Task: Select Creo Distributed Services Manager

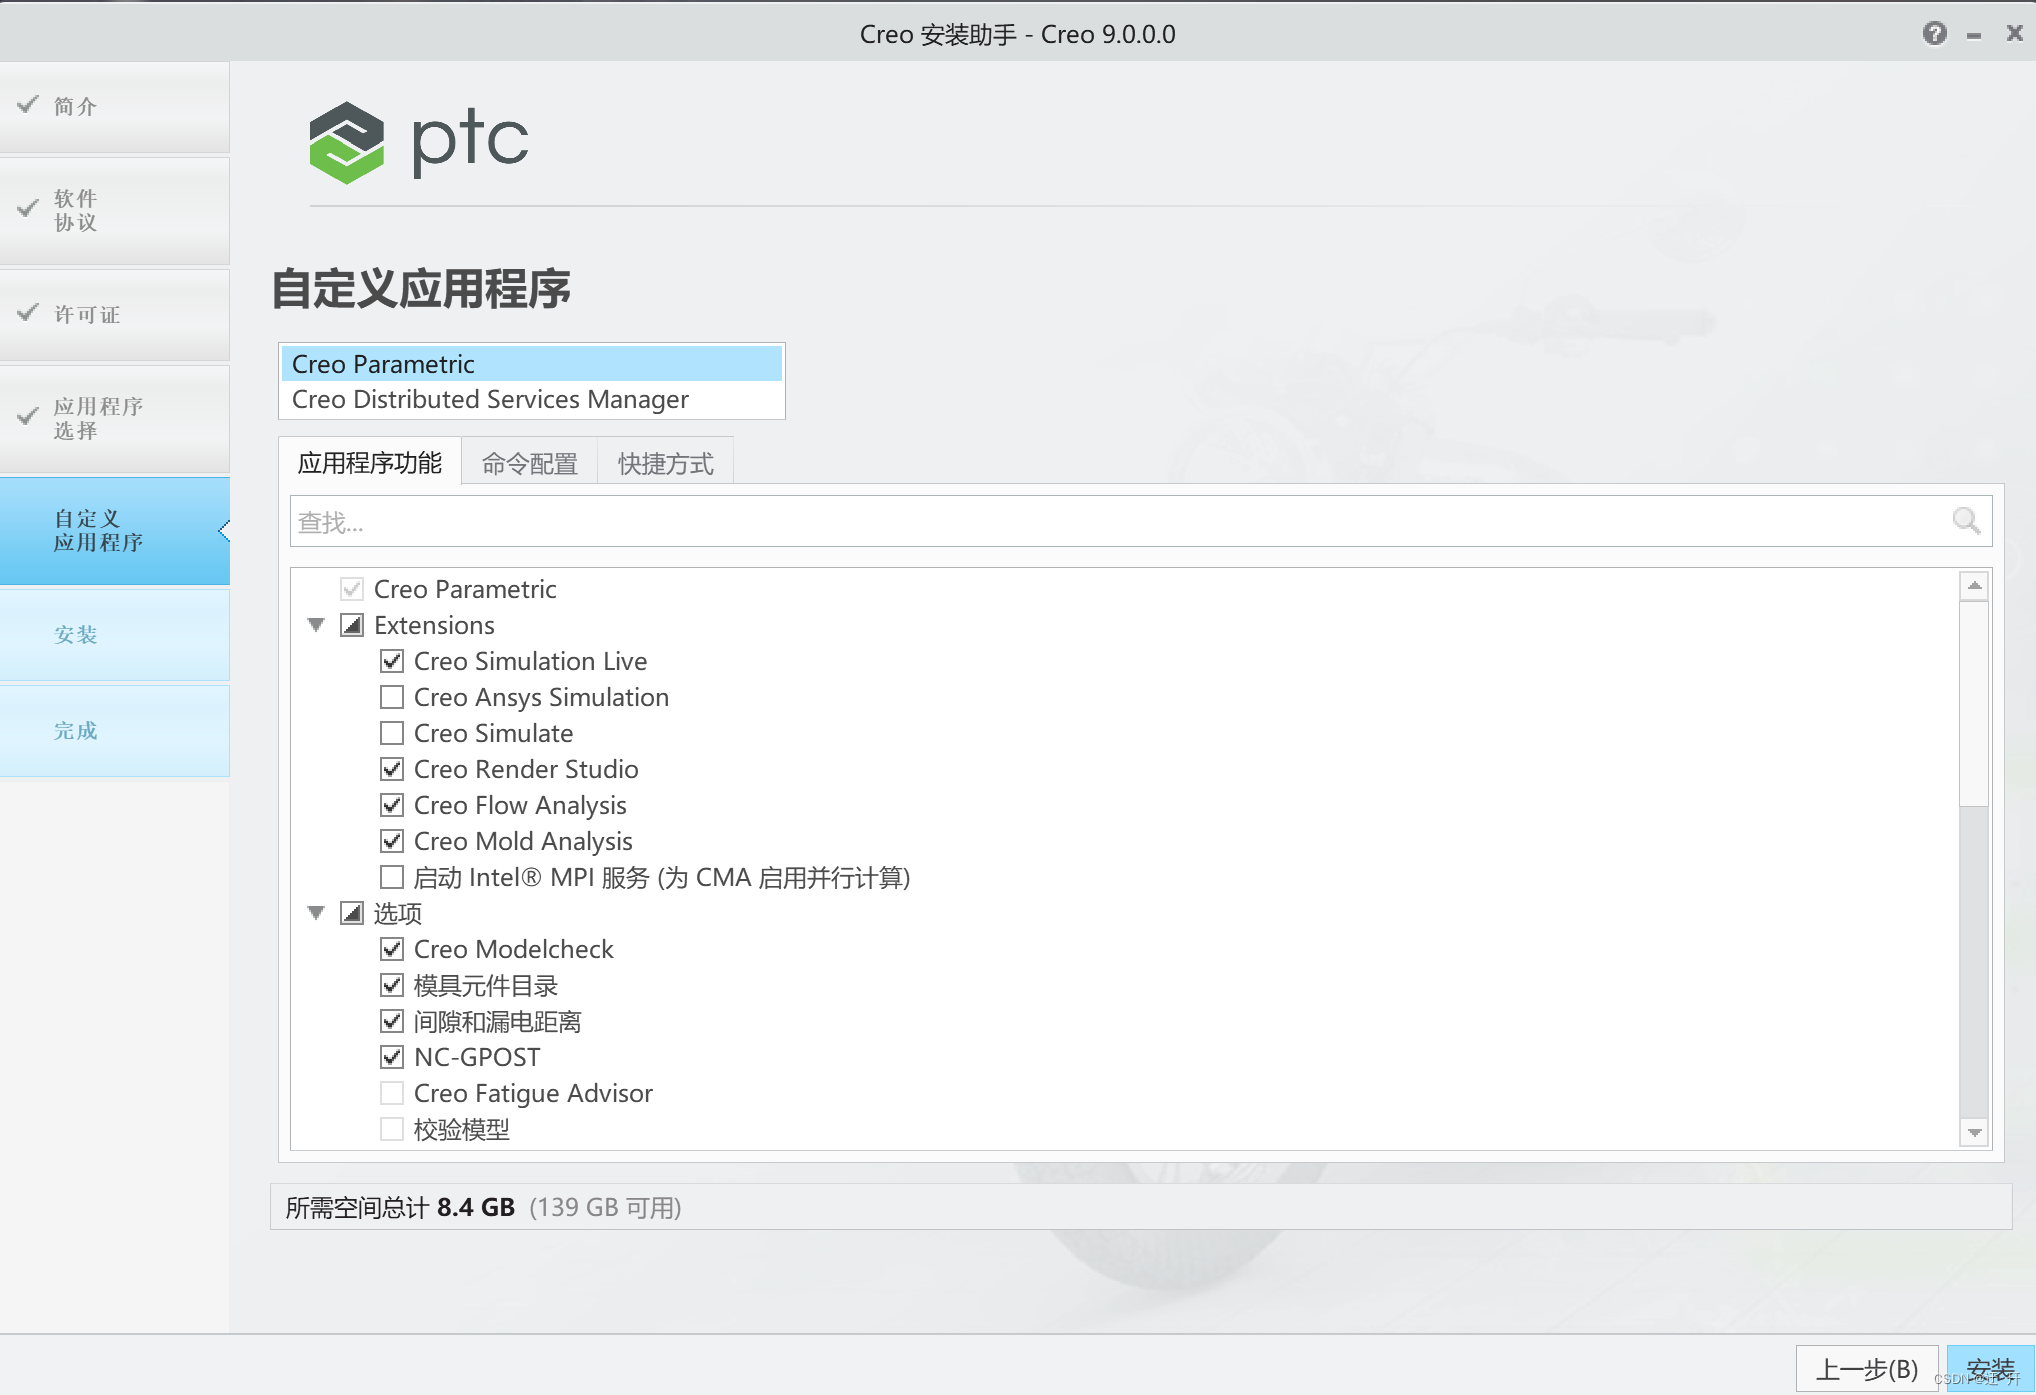Action: [x=532, y=399]
